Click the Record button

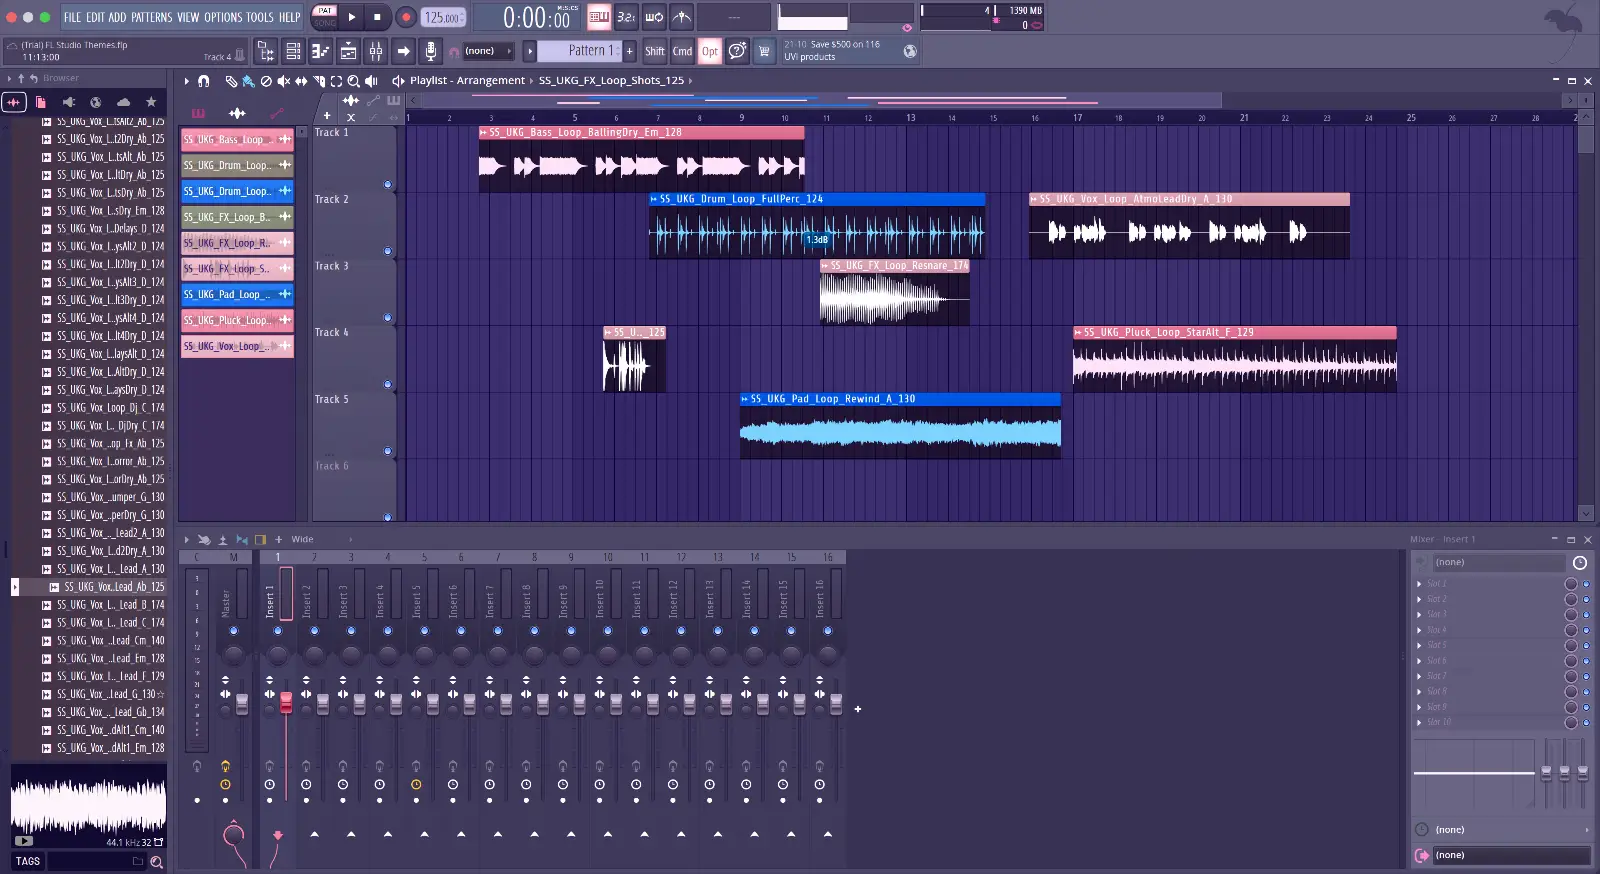pos(406,17)
